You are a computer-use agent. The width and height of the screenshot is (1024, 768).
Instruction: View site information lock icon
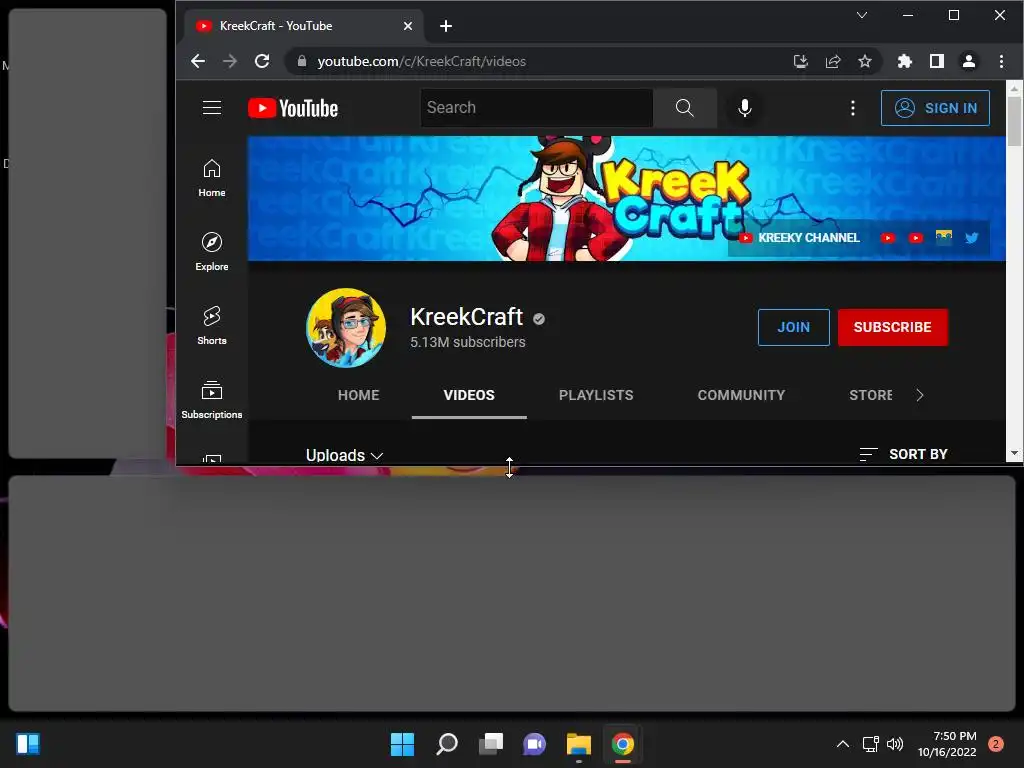[302, 61]
